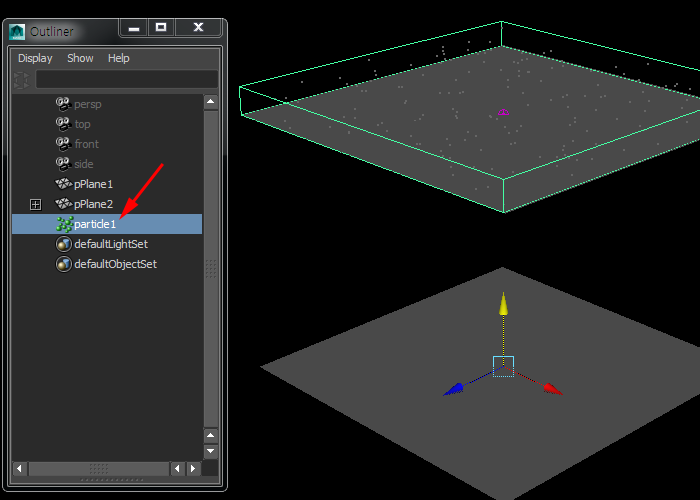Maximize the Outliner window
This screenshot has height=500, width=700.
point(161,28)
